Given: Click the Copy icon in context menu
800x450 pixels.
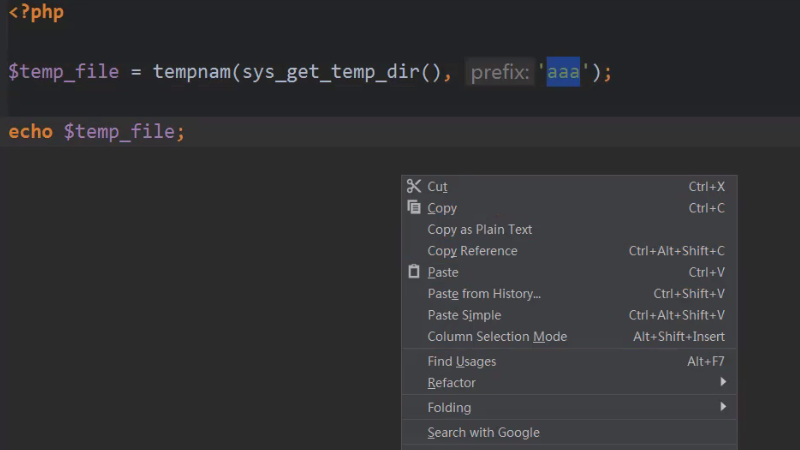Looking at the screenshot, I should pyautogui.click(x=414, y=208).
